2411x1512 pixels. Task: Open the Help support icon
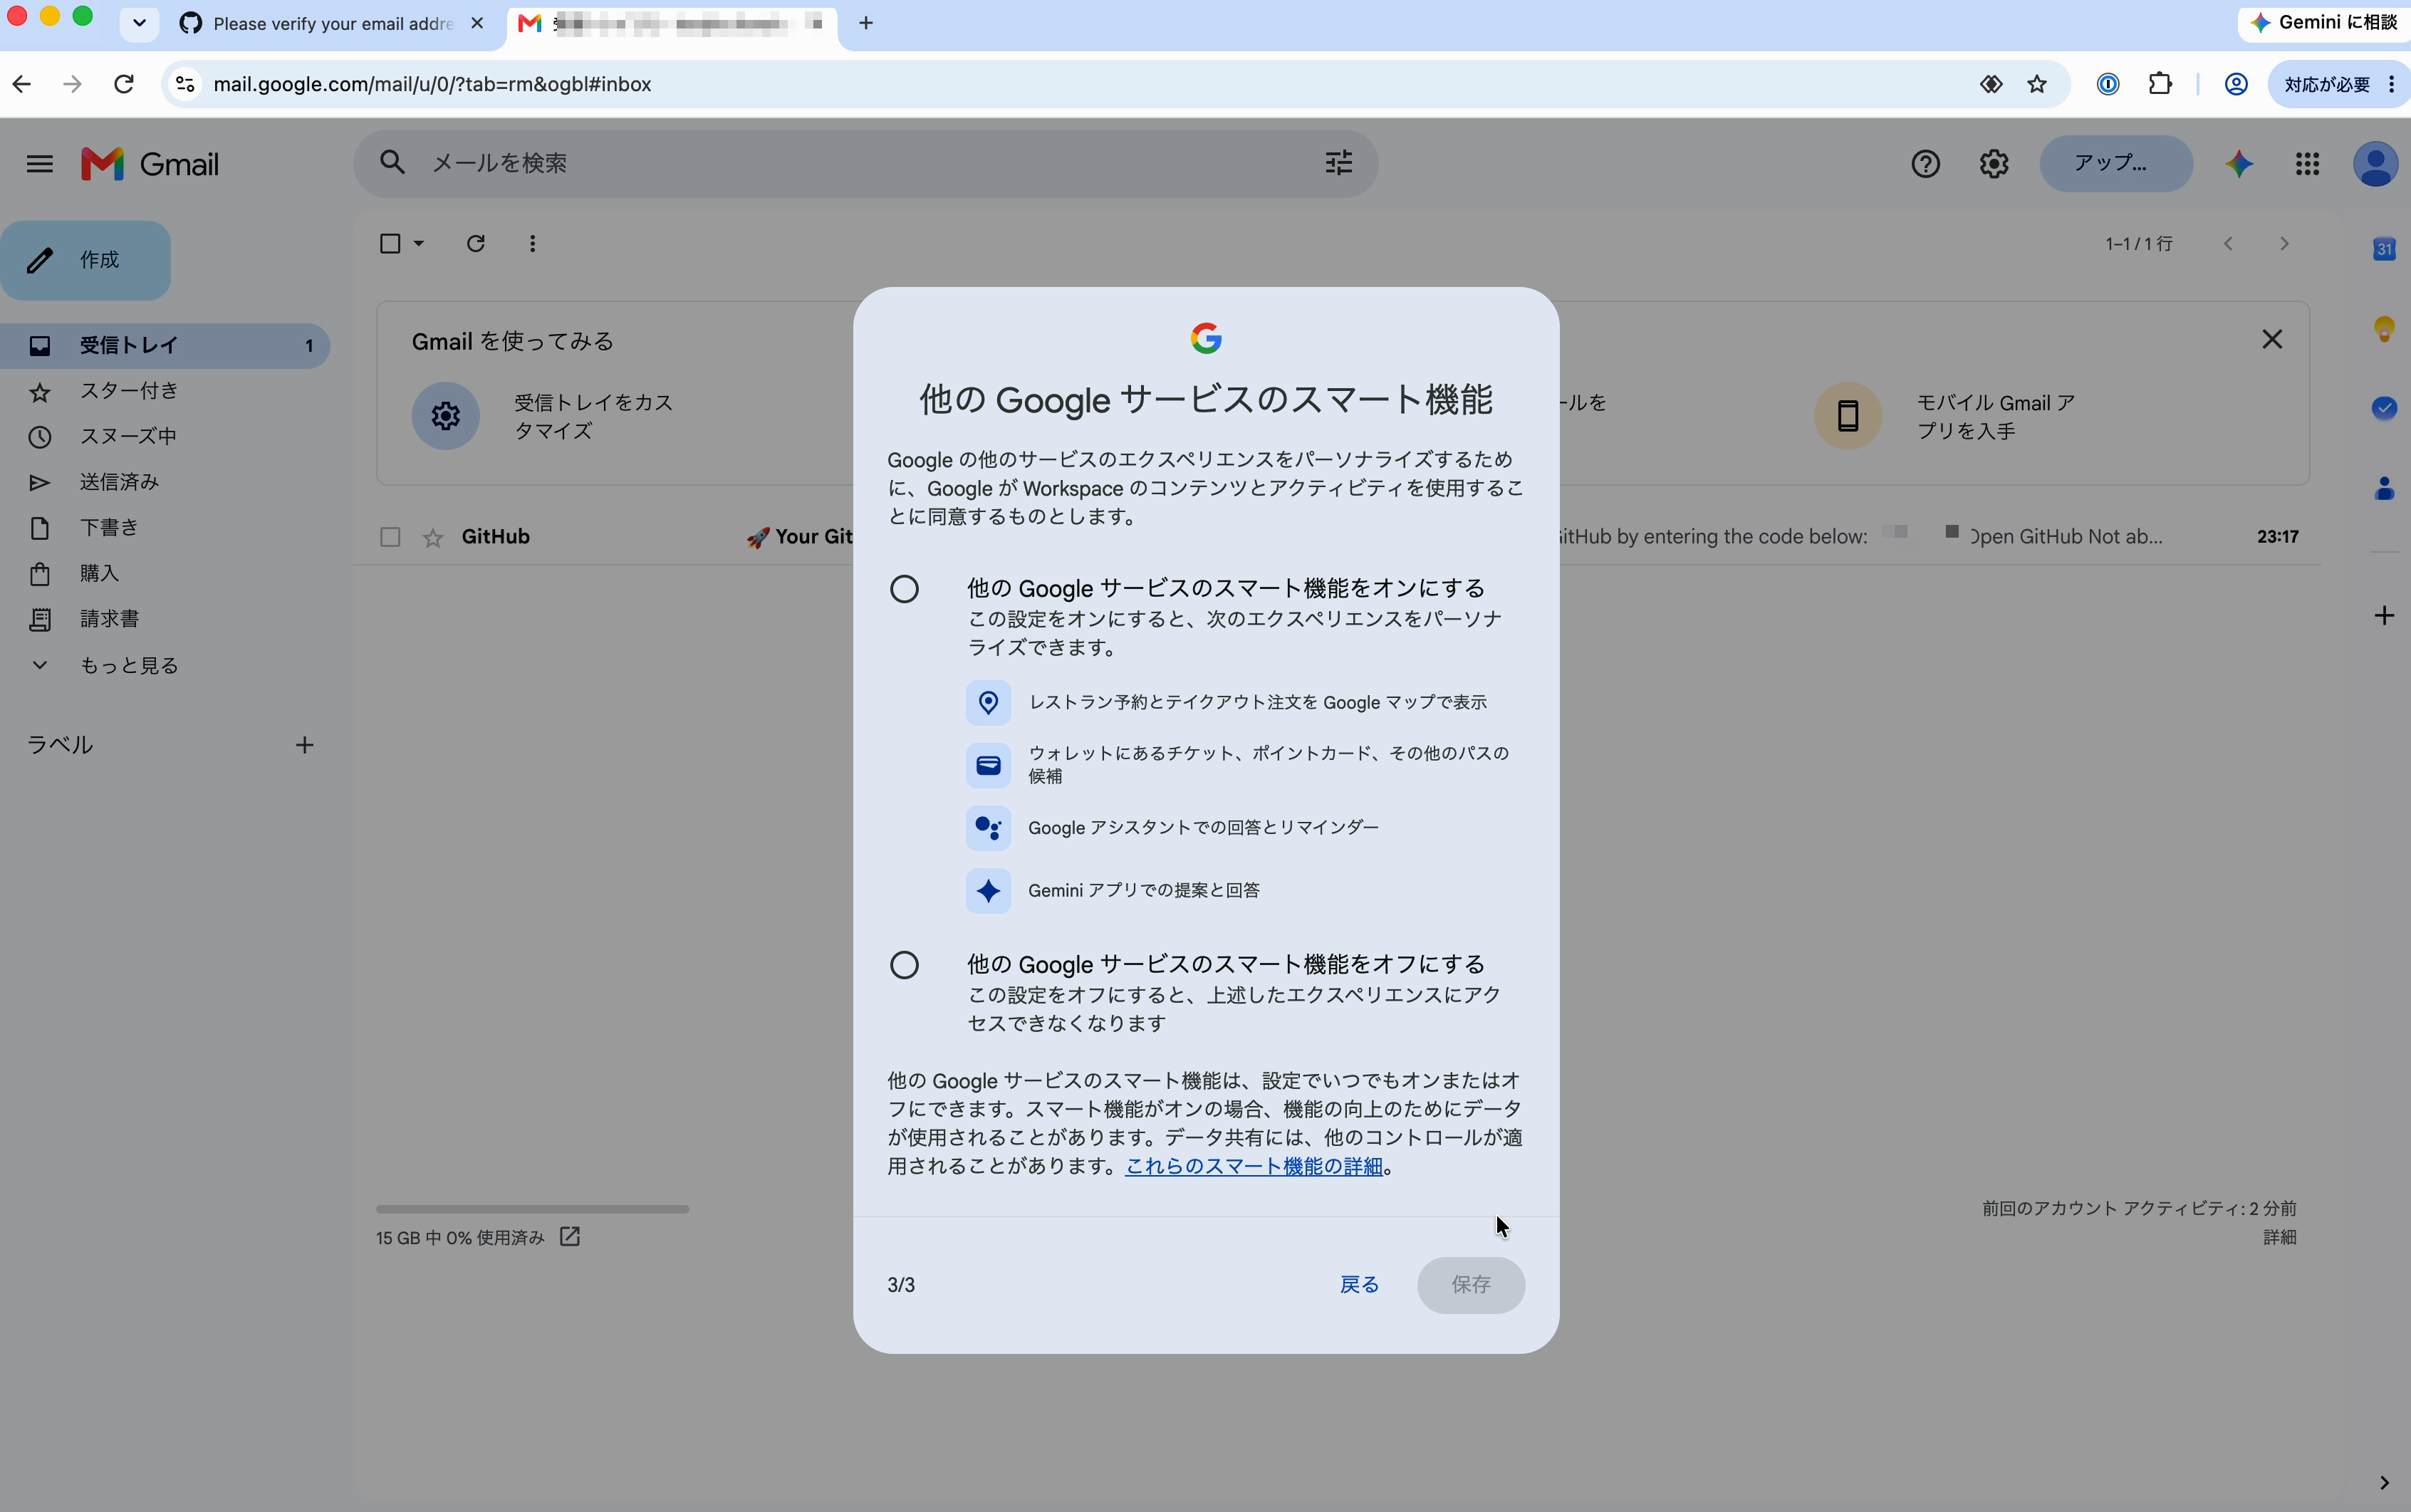point(1925,164)
